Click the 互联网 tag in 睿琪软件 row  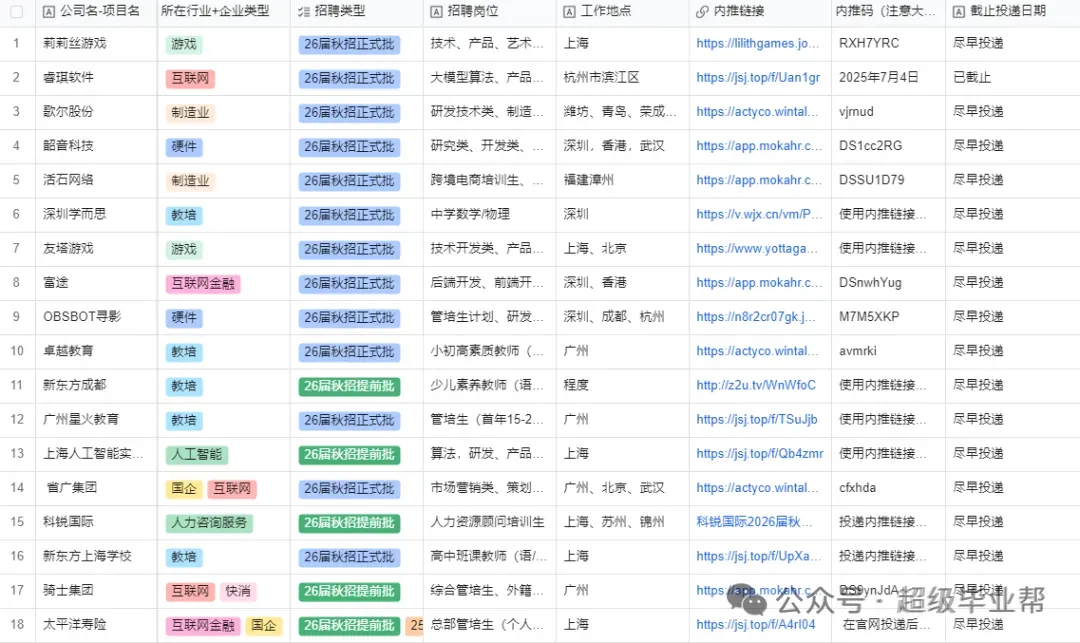click(190, 78)
